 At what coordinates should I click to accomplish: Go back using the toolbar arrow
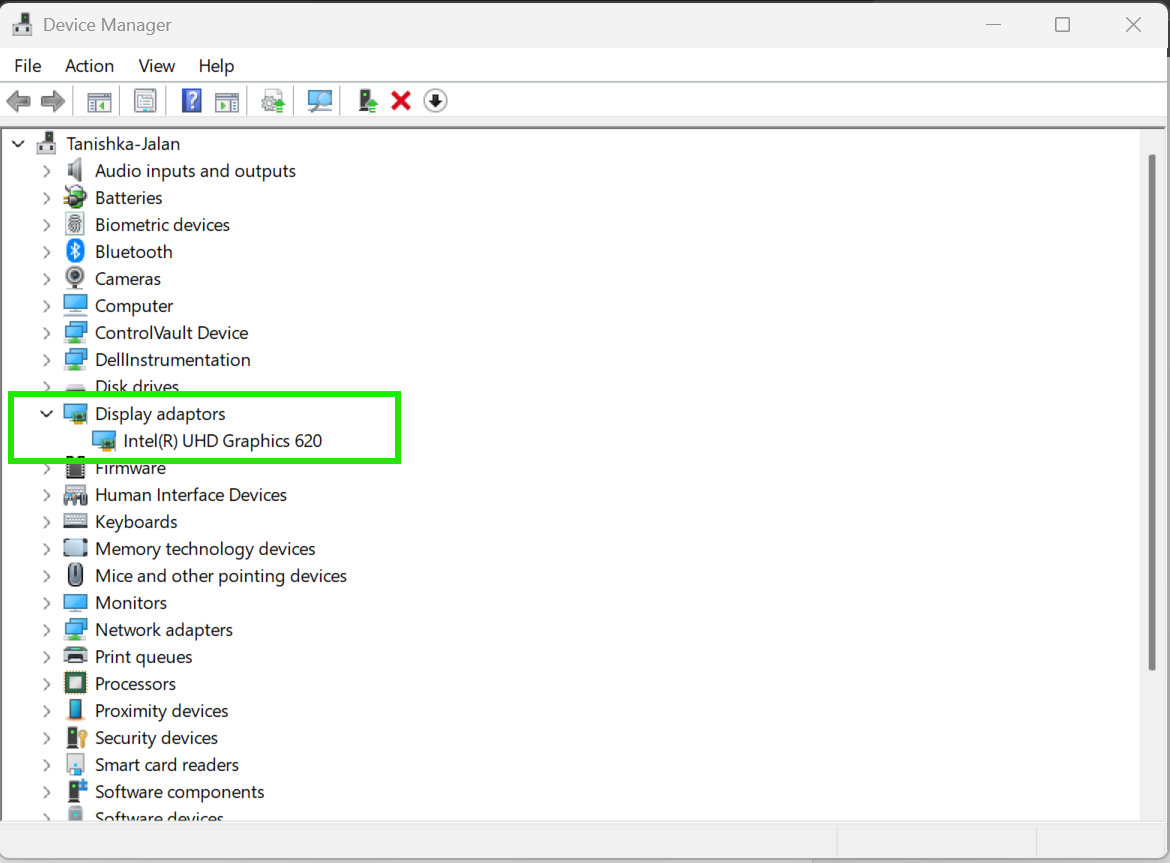pyautogui.click(x=19, y=101)
